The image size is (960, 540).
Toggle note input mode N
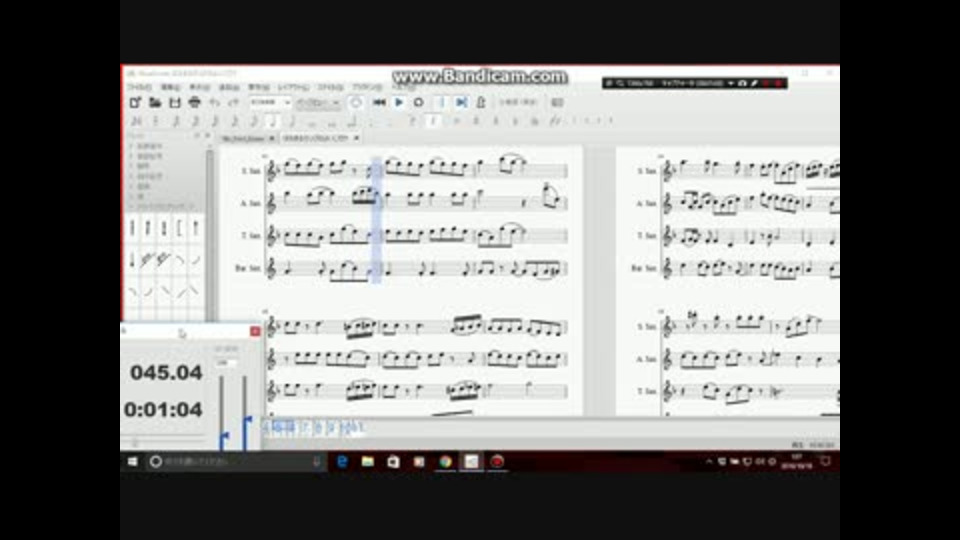[x=136, y=121]
